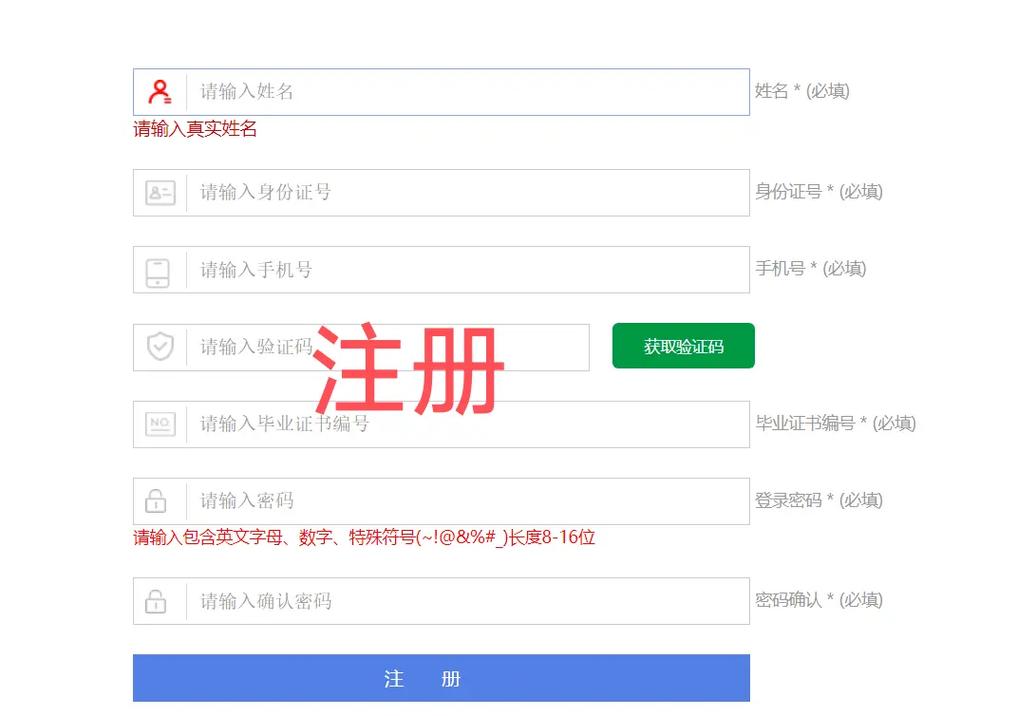This screenshot has height=716, width=1017.
Task: Click the person icon beside name input
Action: pyautogui.click(x=160, y=91)
